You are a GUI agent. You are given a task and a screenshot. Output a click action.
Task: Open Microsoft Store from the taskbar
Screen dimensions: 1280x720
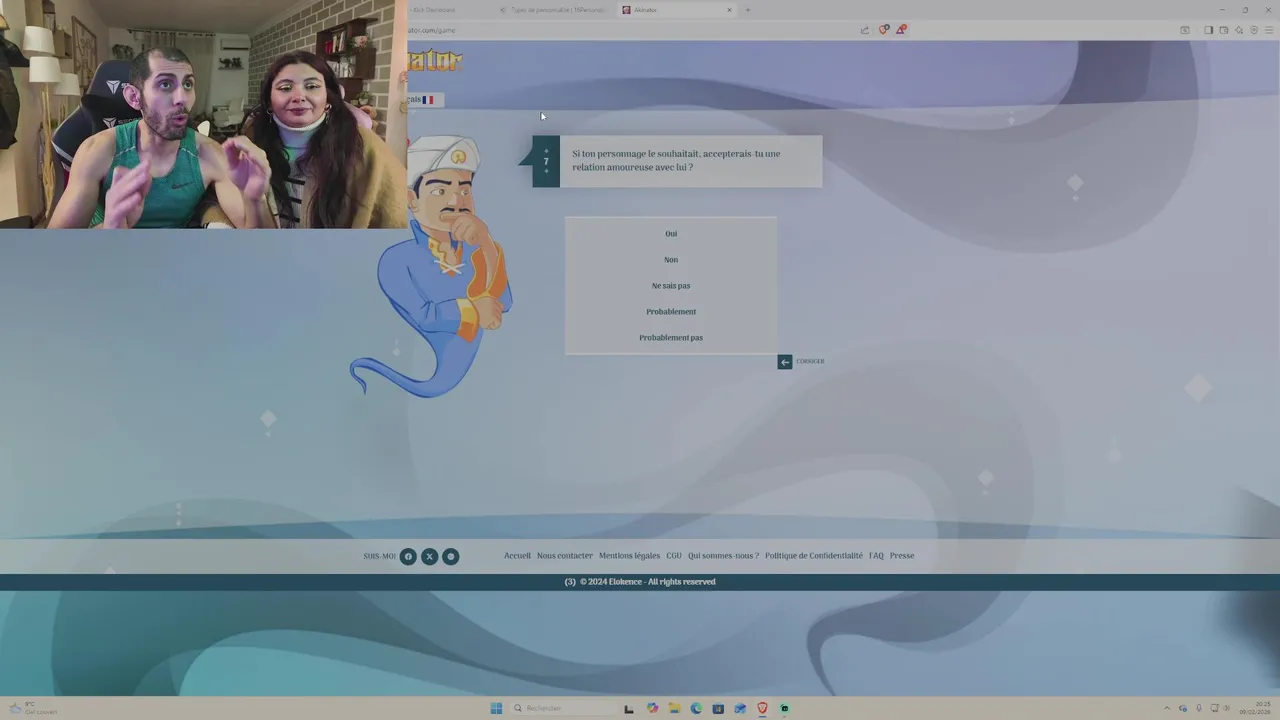(718, 708)
